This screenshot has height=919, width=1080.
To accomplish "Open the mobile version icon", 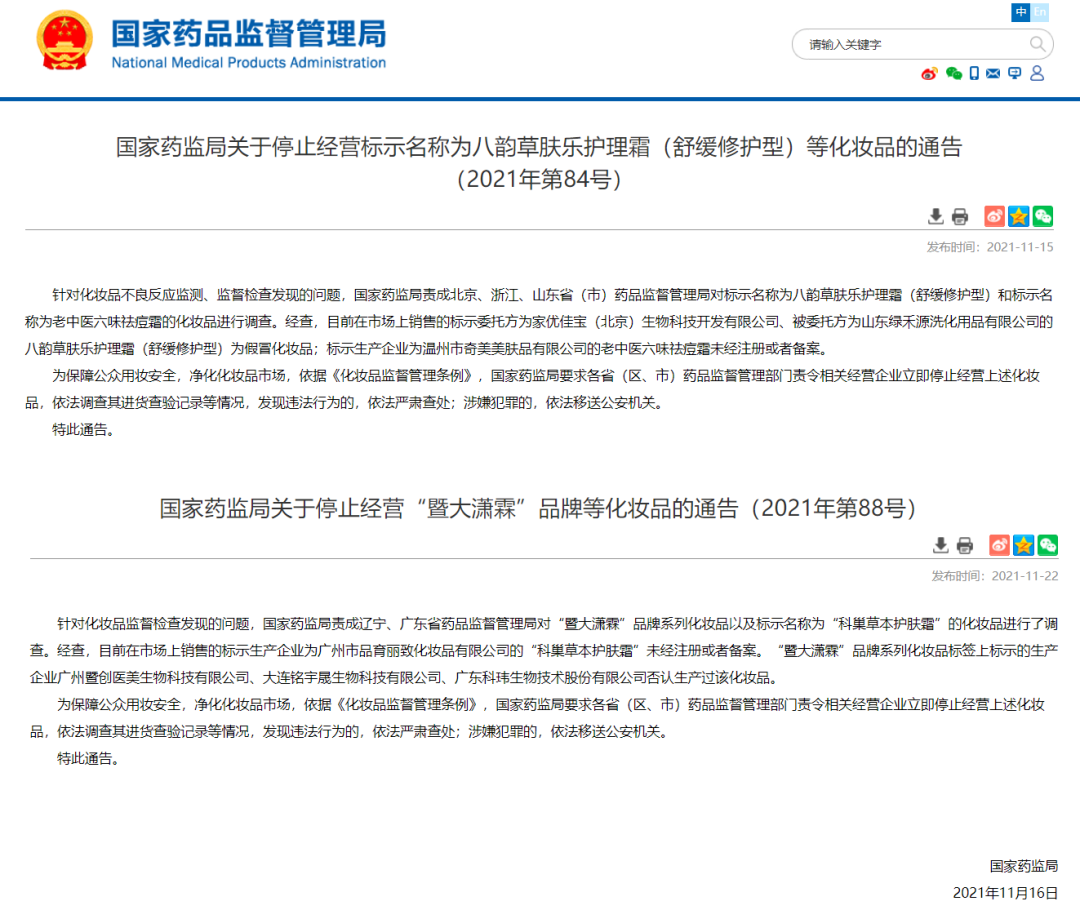I will tap(974, 73).
